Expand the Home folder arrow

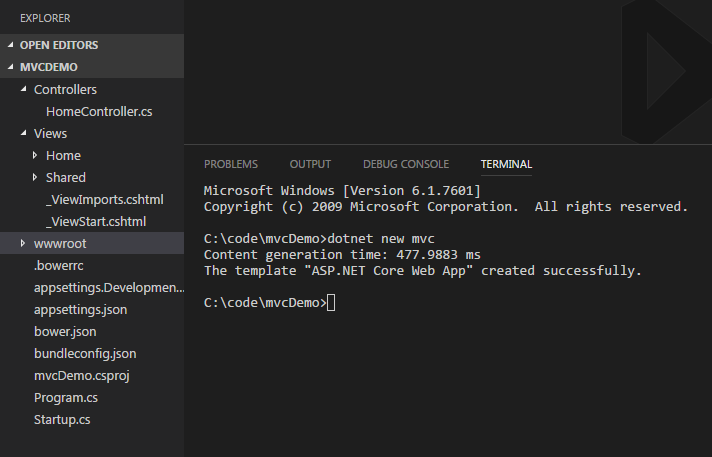[x=35, y=155]
